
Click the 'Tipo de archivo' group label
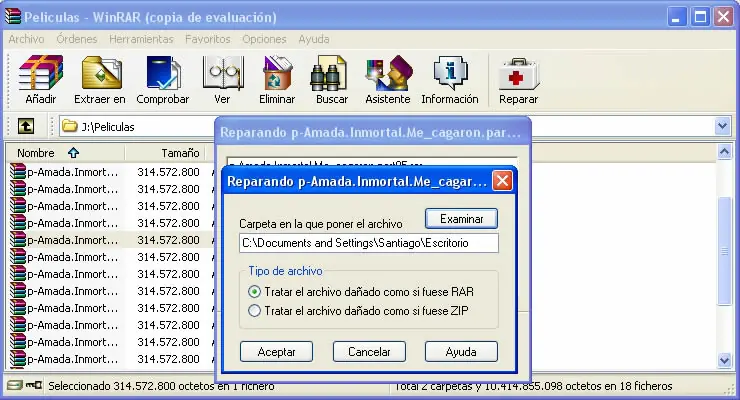coord(286,271)
